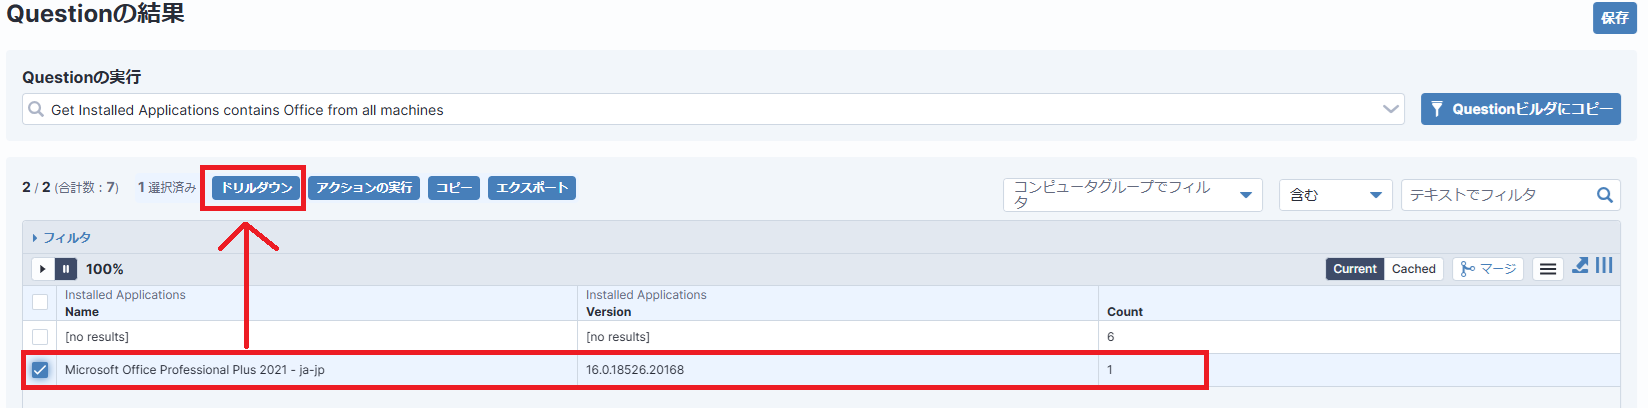Click the Questionビルダにコピー button
1648x408 pixels.
[1520, 109]
